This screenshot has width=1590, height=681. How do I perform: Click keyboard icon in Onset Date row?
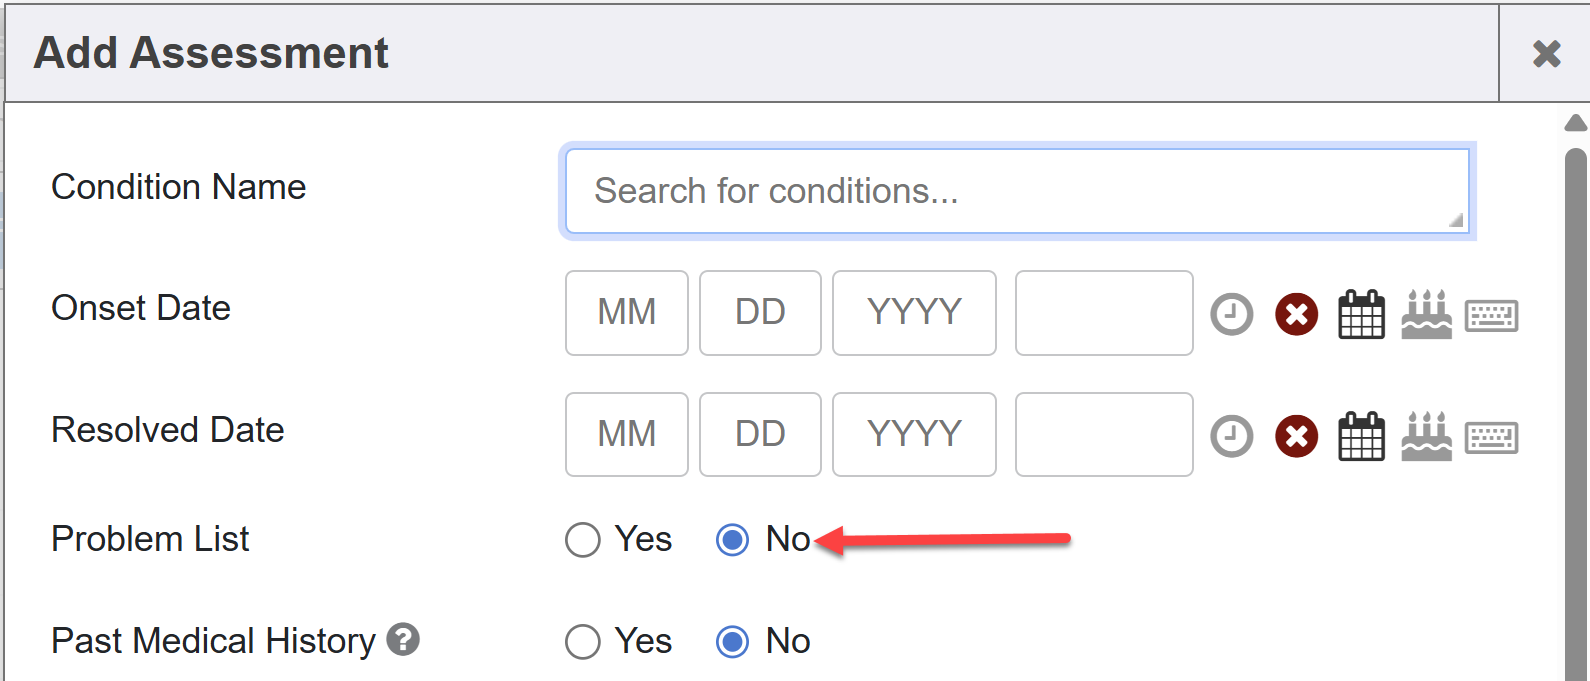[1491, 315]
